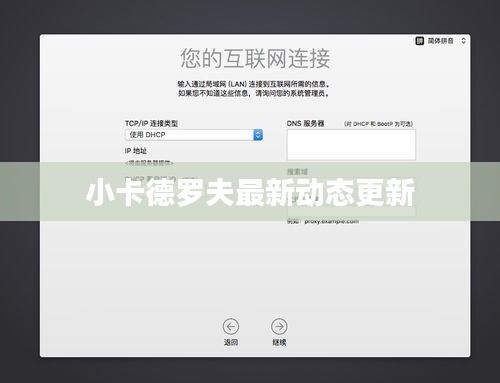Click inside the DNS 服务器 text box
Image resolution: width=500 pixels, height=383 pixels.
point(351,145)
